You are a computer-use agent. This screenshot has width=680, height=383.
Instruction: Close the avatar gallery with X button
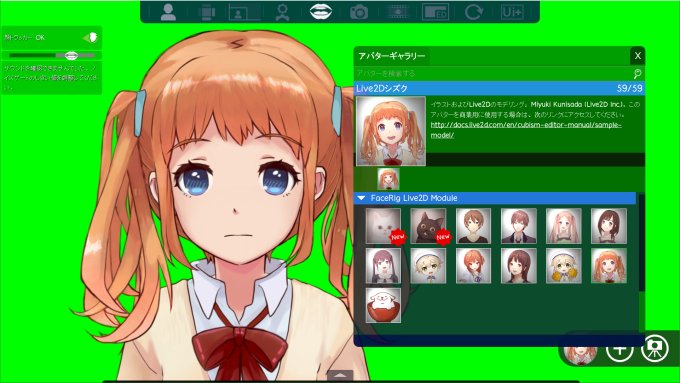(x=637, y=56)
